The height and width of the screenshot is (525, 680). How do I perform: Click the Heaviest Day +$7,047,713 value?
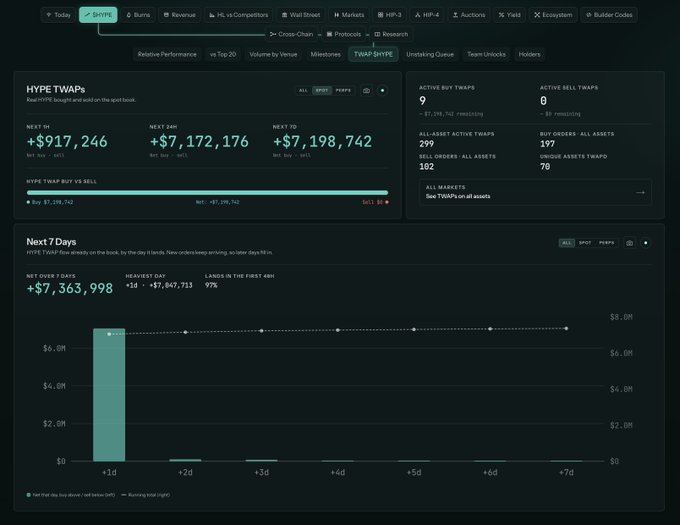click(x=170, y=285)
